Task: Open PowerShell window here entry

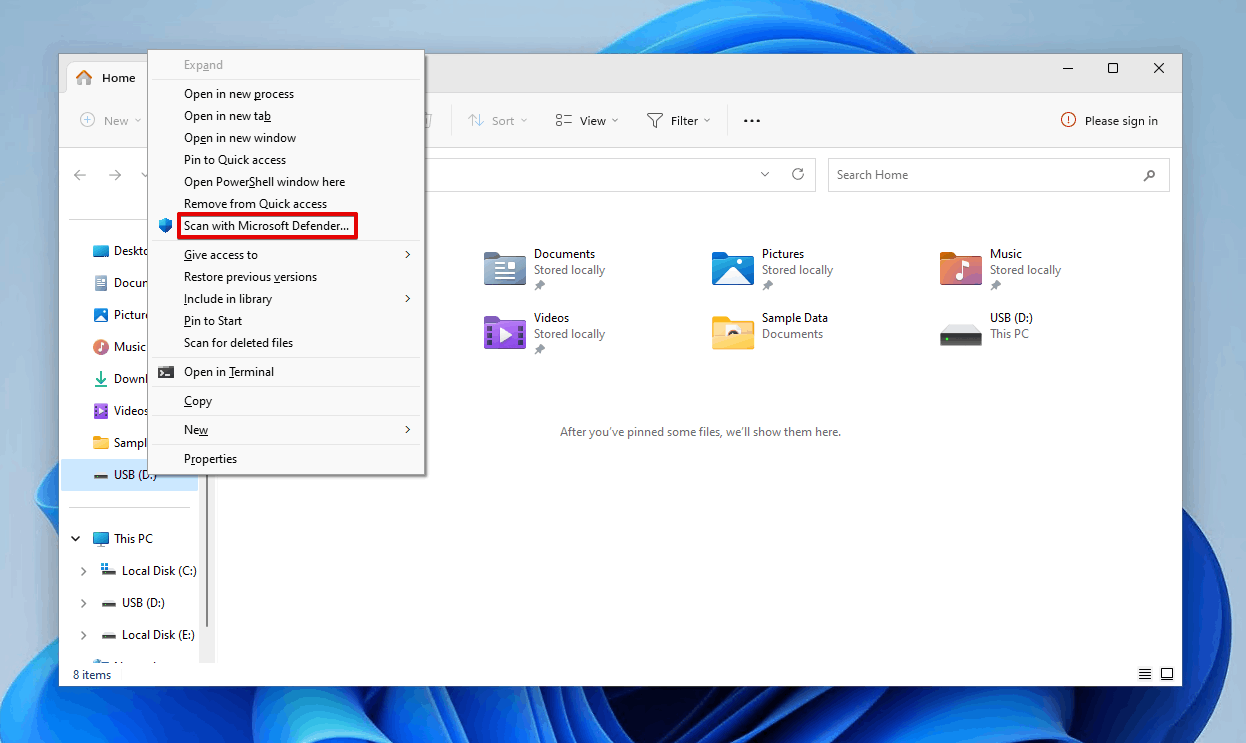Action: pyautogui.click(x=286, y=182)
